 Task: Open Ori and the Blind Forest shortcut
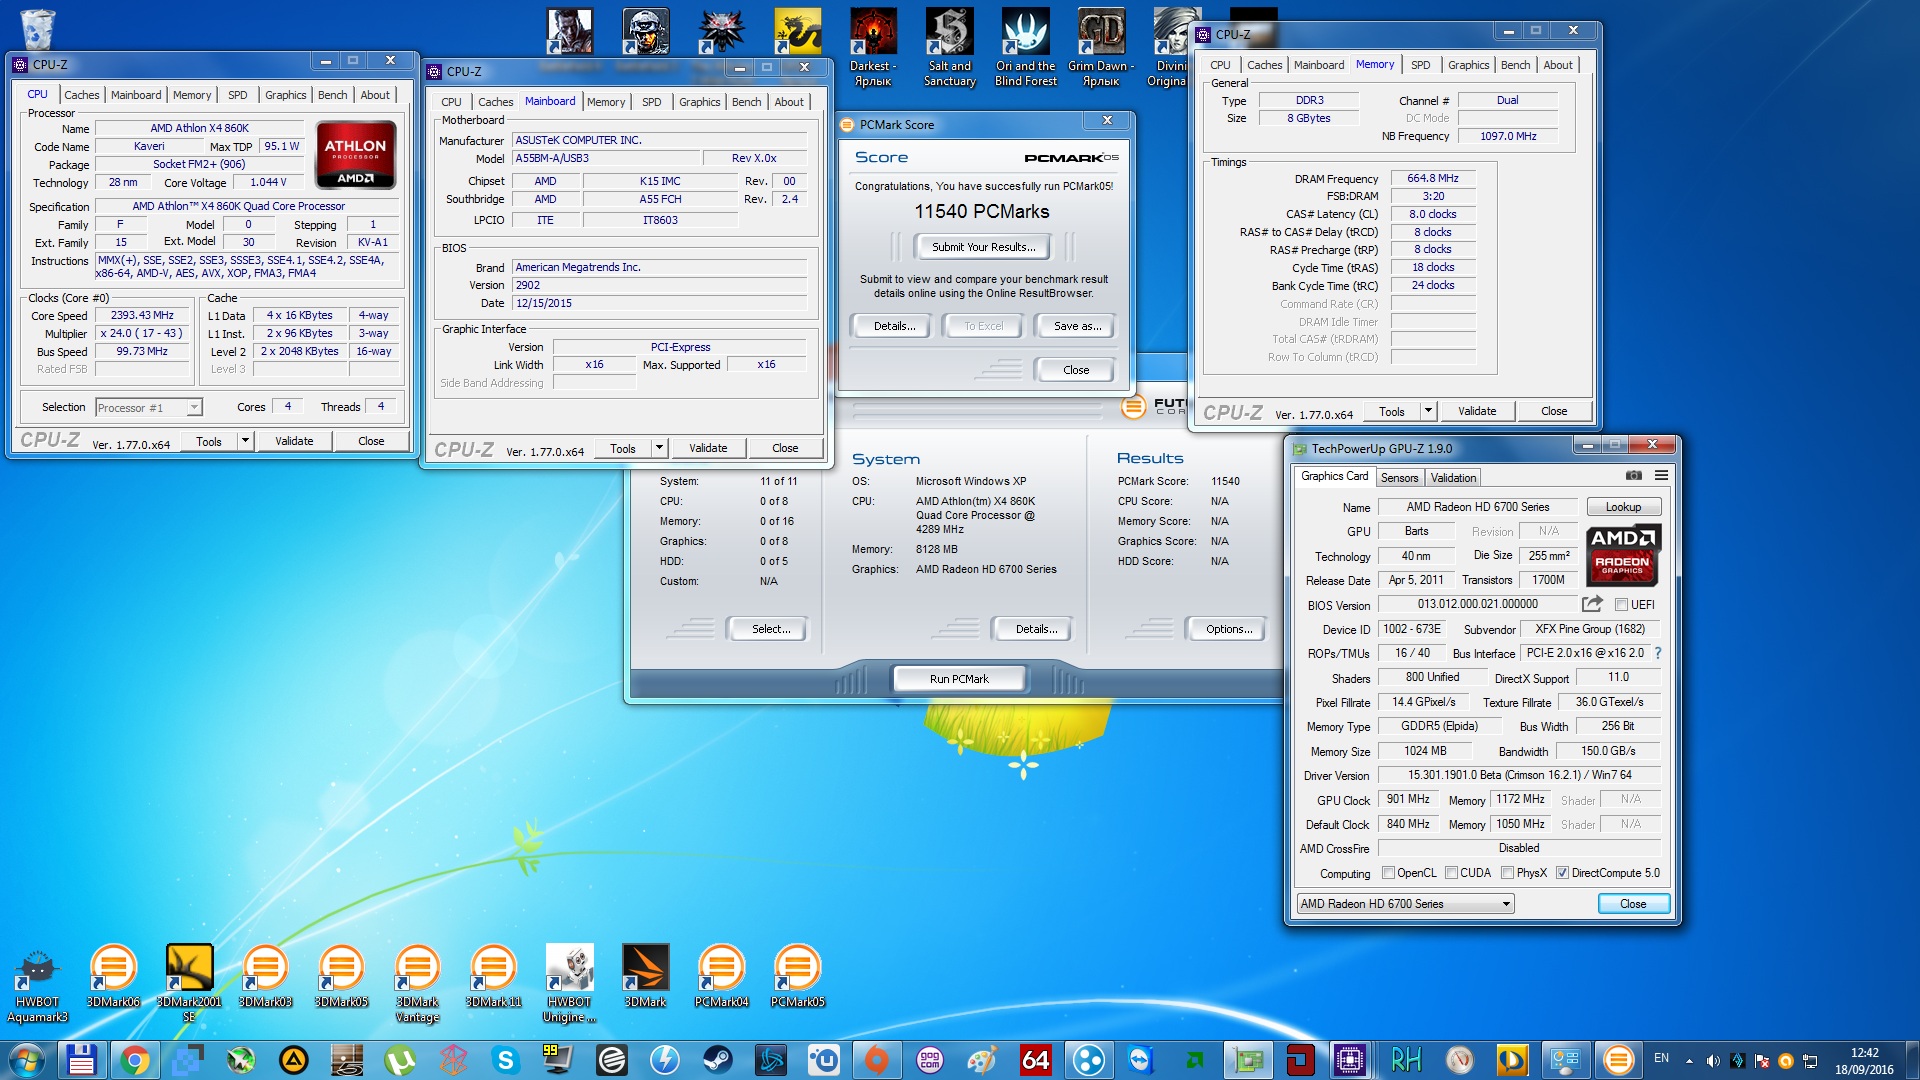tap(1025, 48)
